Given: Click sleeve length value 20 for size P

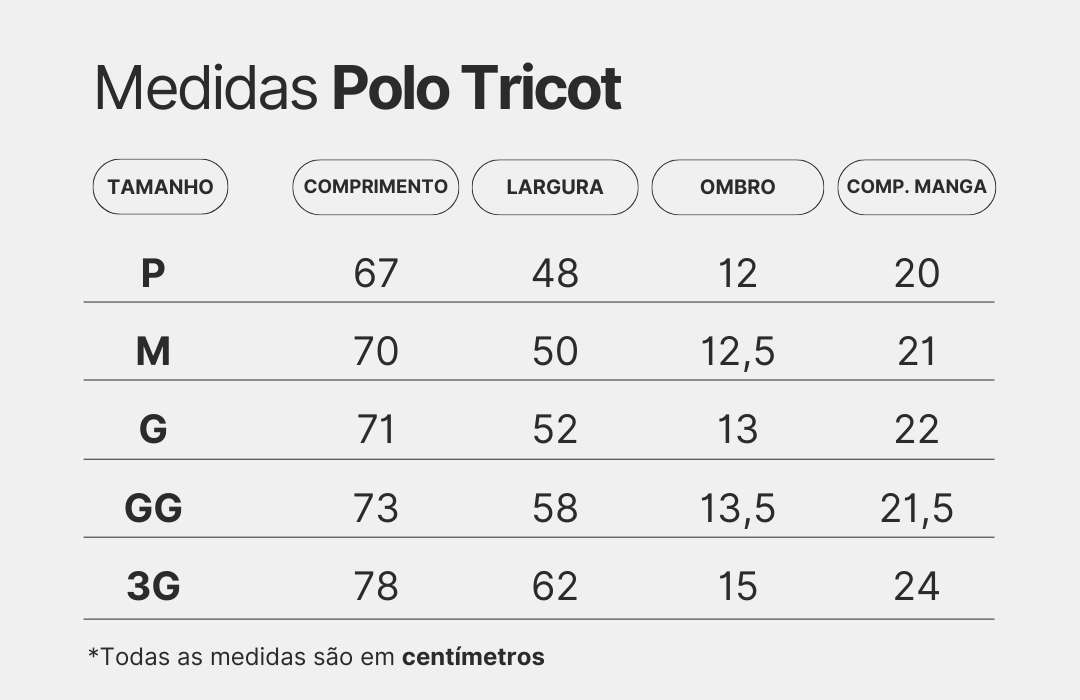Looking at the screenshot, I should coord(916,273).
